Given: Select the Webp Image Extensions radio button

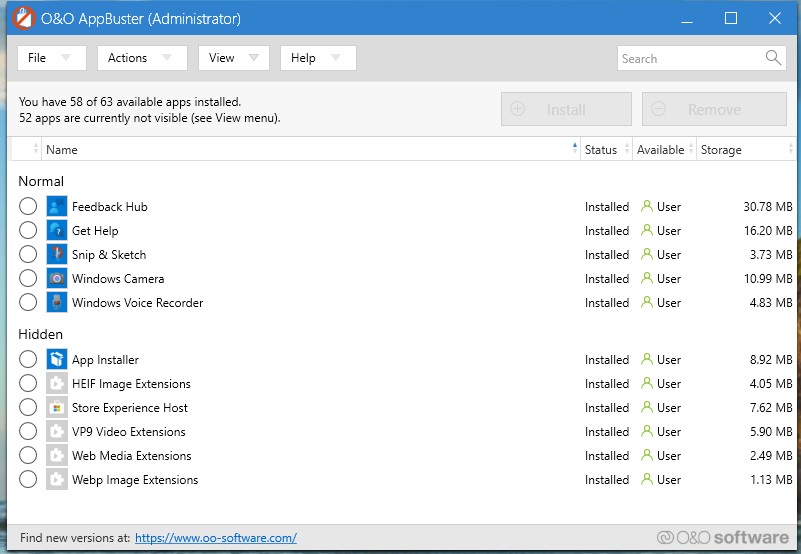Looking at the screenshot, I should click(x=28, y=480).
